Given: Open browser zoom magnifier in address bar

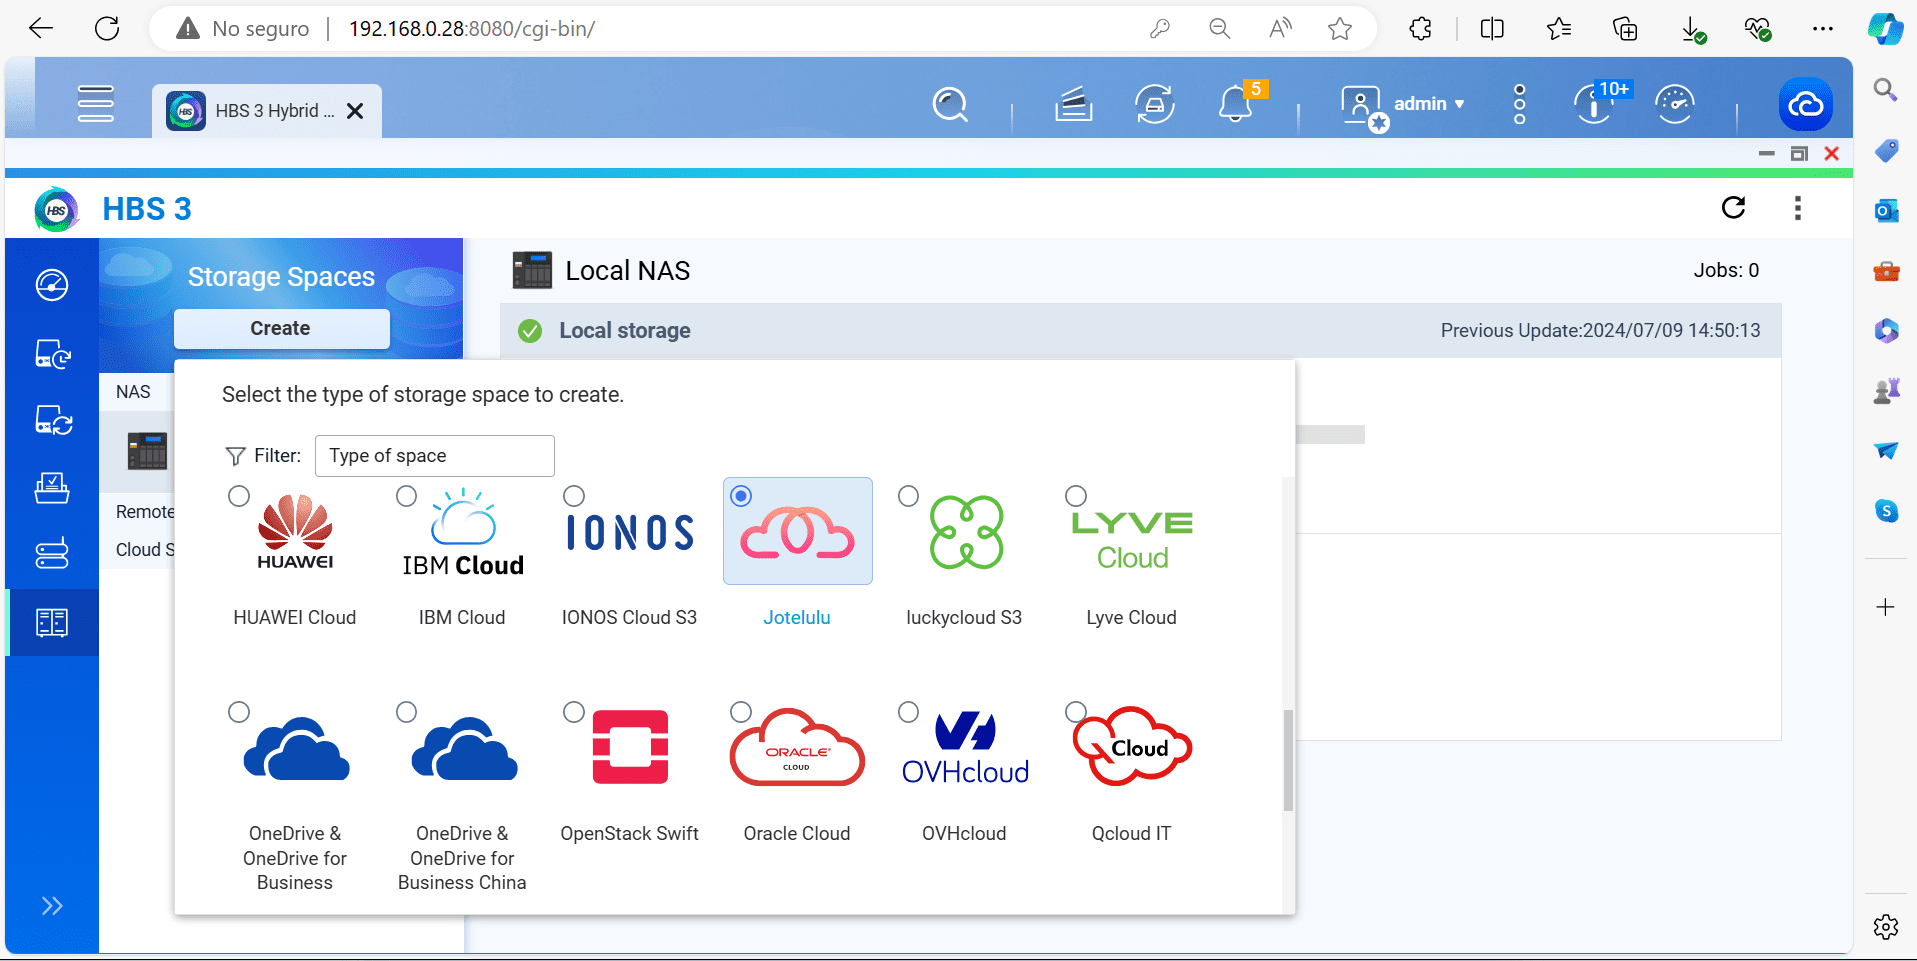Looking at the screenshot, I should 1219,29.
